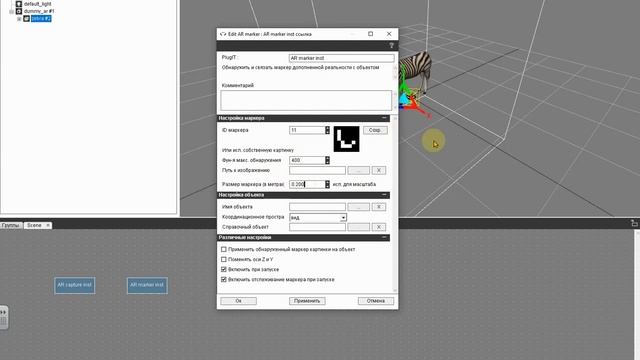640x360 pixels.
Task: Click the default_light light icon in tree
Action: click(x=18, y=4)
